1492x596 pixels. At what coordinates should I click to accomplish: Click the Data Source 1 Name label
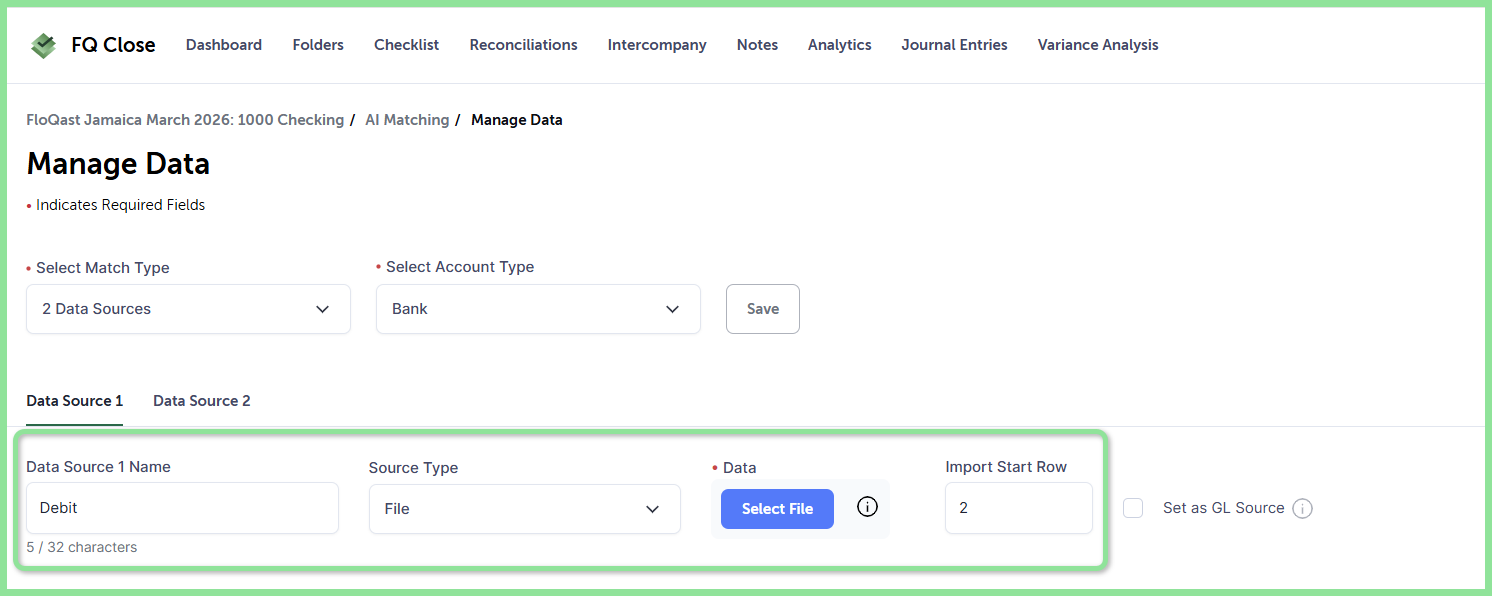[x=98, y=467]
